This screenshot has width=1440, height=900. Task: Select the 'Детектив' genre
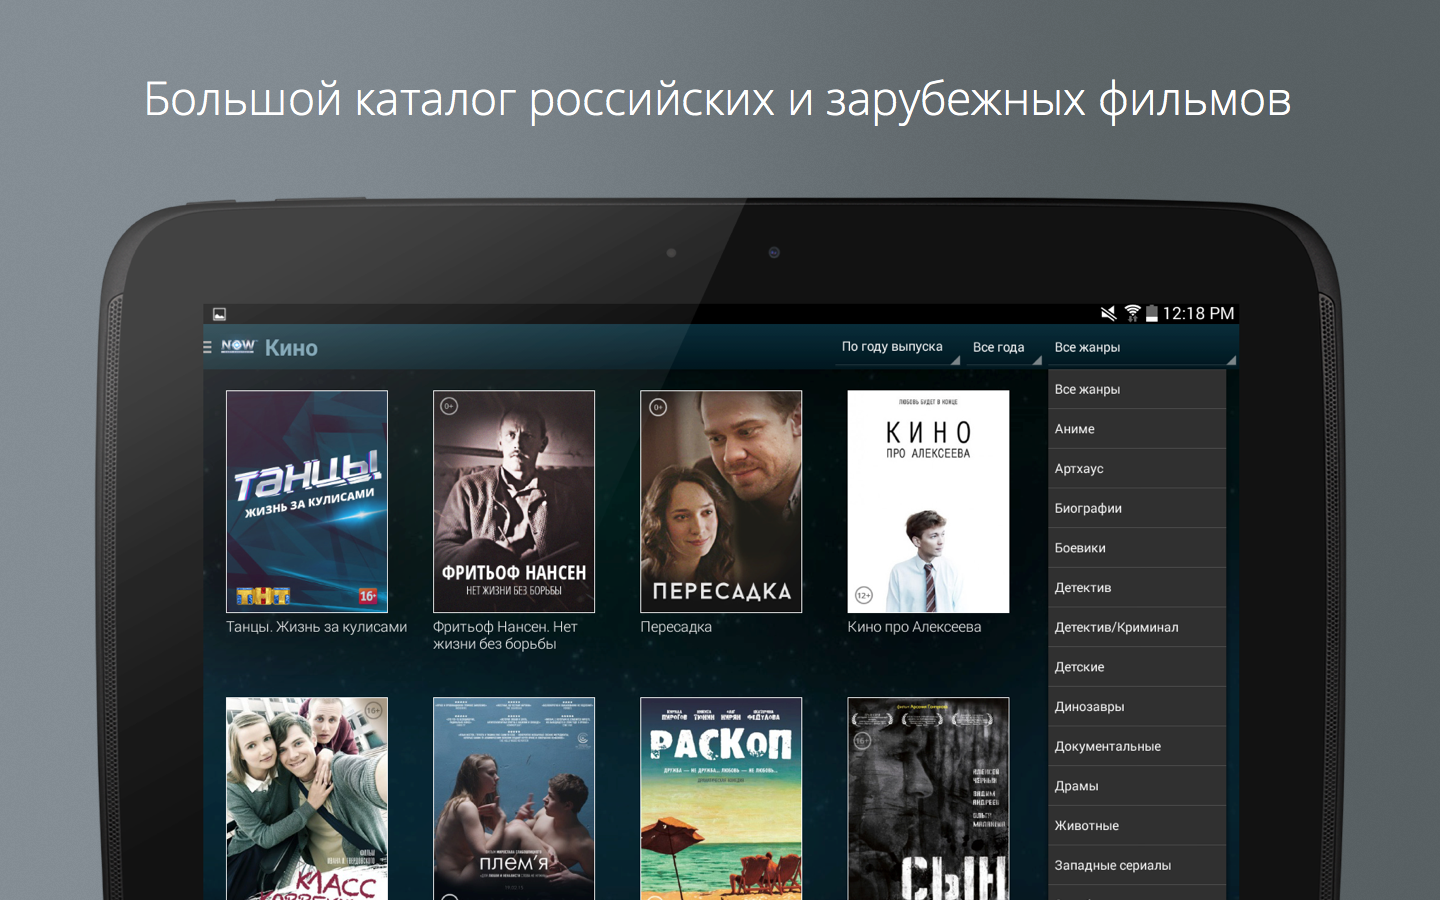point(1137,587)
